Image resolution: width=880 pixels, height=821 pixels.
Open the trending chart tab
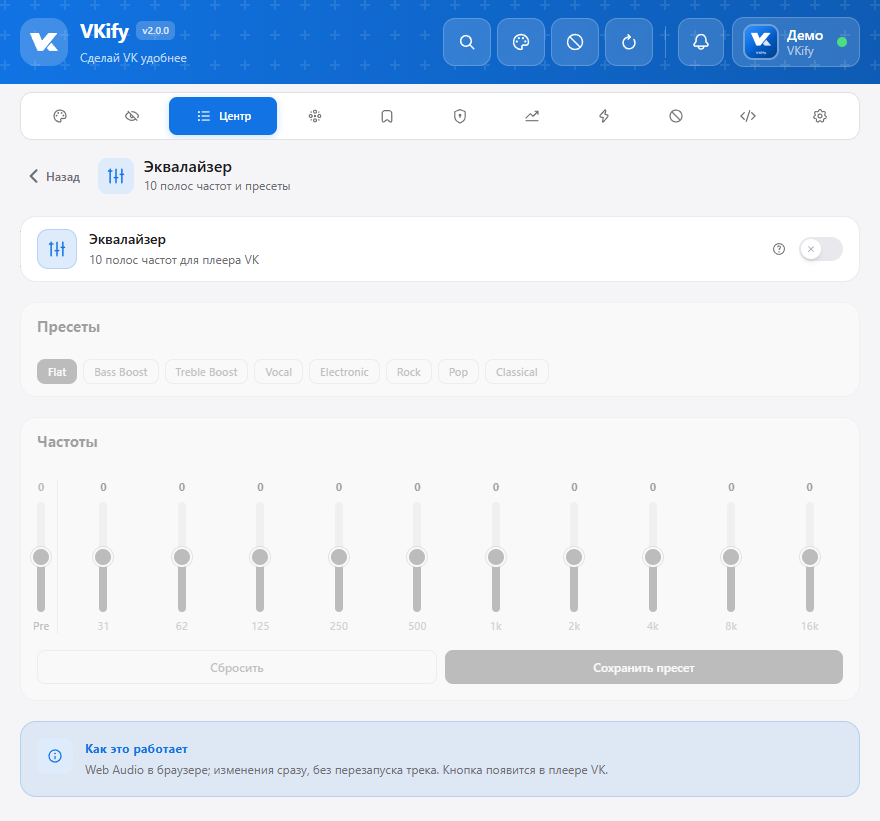coord(531,116)
